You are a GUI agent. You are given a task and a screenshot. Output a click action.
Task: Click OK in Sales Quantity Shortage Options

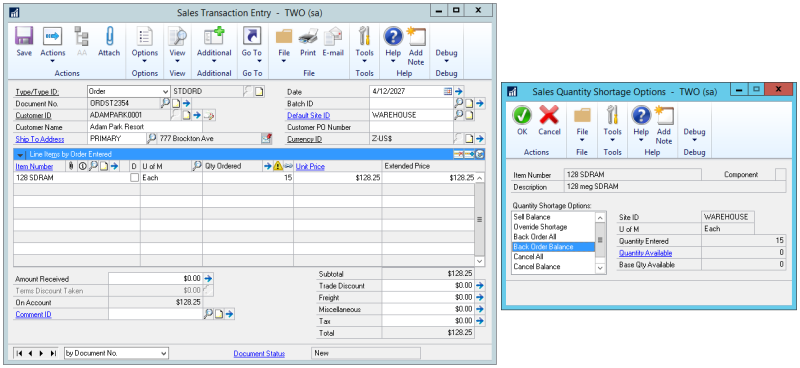coord(521,121)
